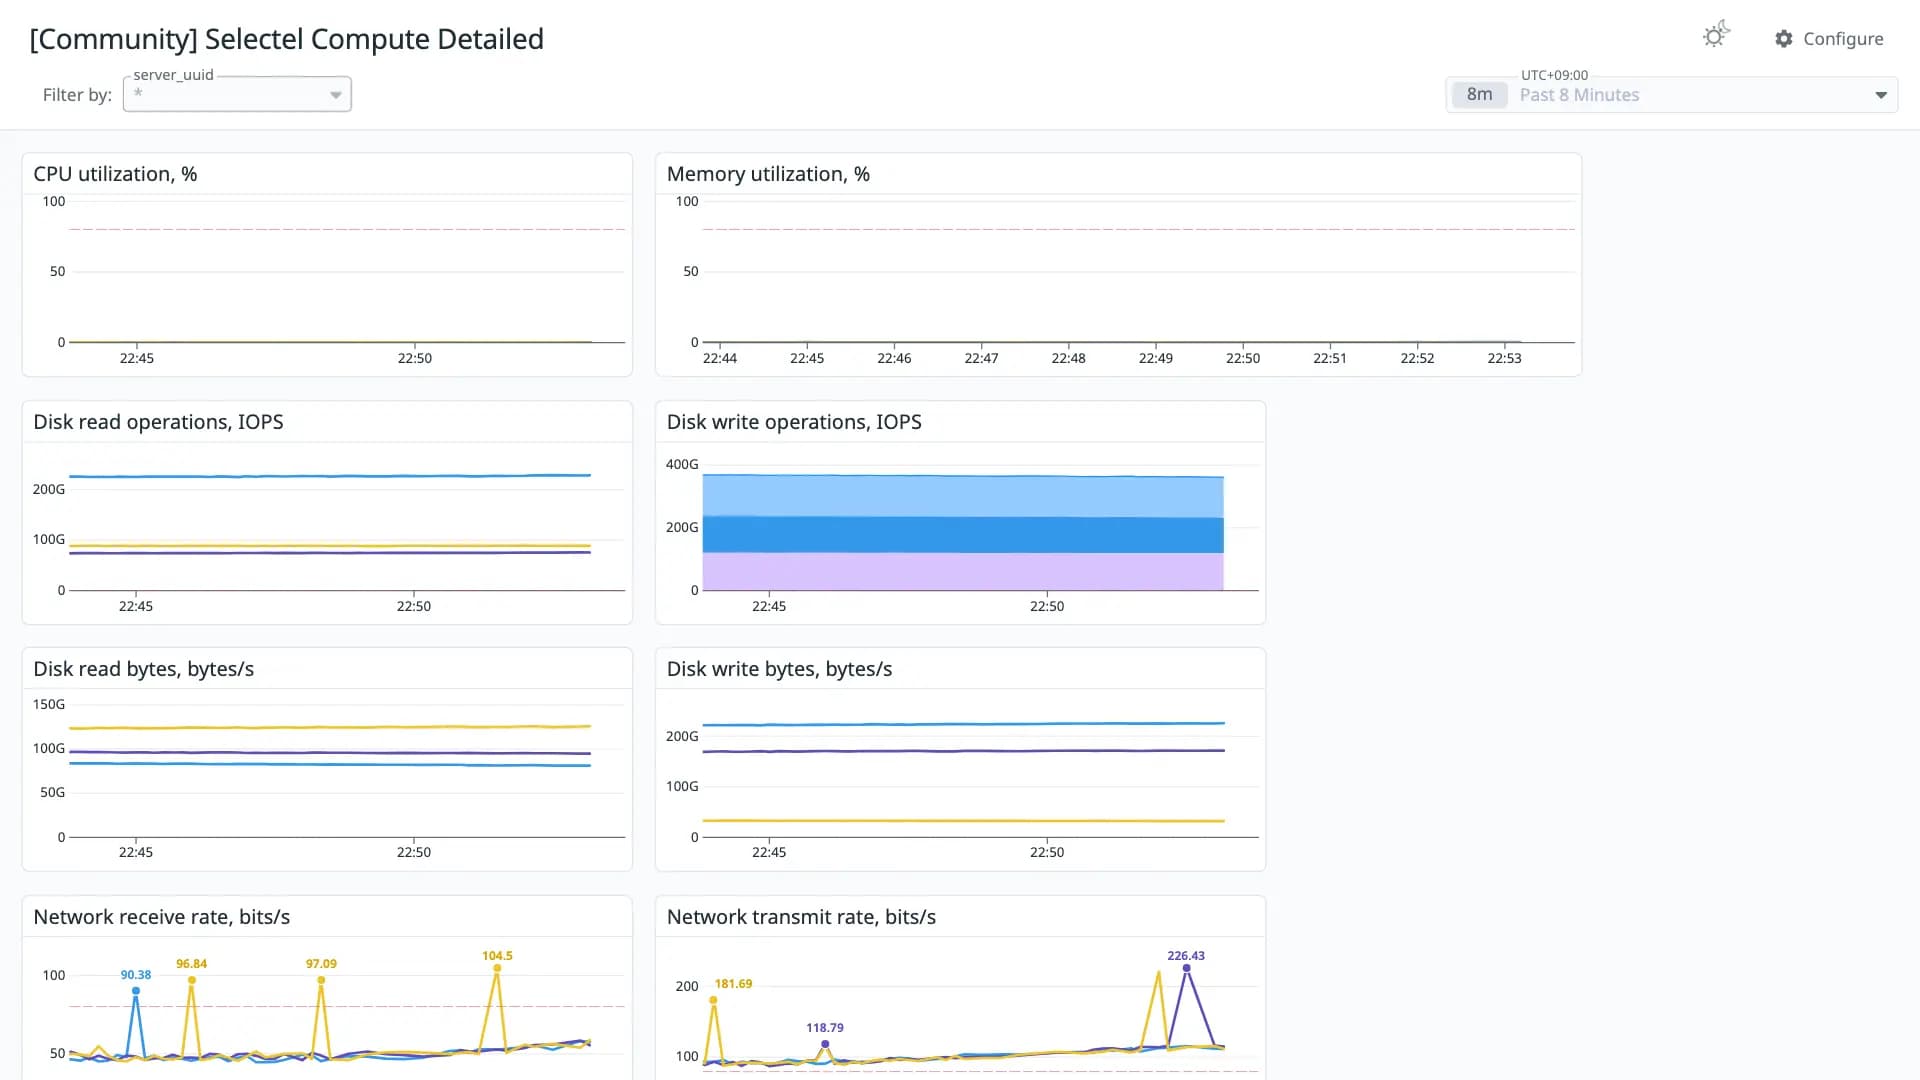Open the Configure dashboard link

tap(1829, 39)
